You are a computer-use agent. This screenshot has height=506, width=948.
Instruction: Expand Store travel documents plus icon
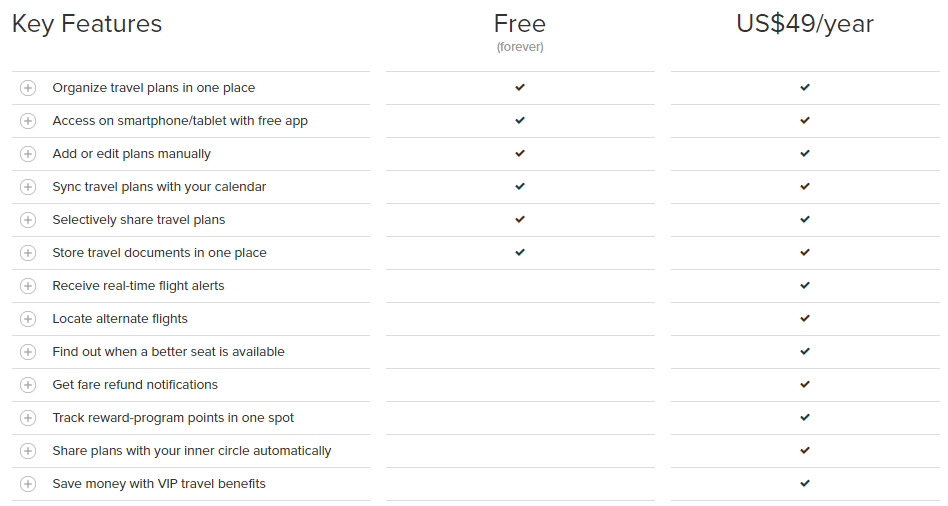[x=28, y=253]
